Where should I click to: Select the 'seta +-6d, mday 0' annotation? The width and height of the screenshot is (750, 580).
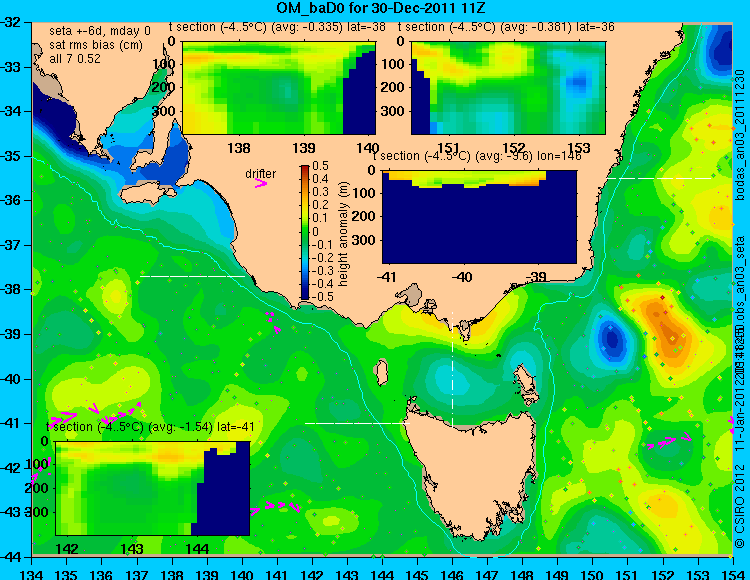(99, 31)
